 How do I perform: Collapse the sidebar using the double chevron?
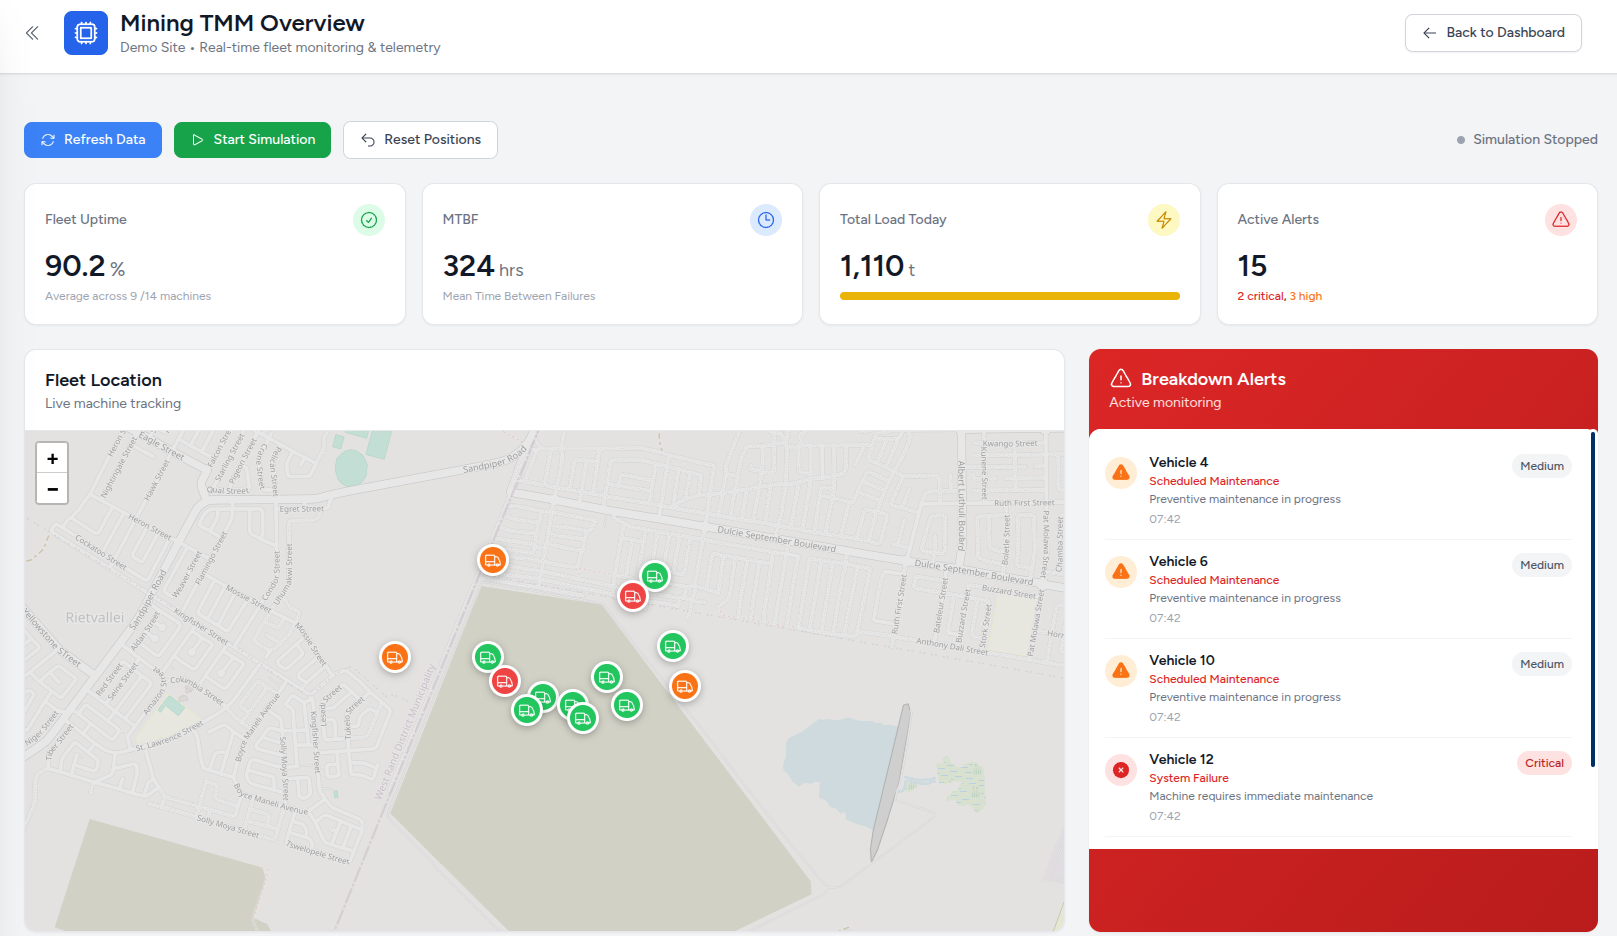(31, 32)
